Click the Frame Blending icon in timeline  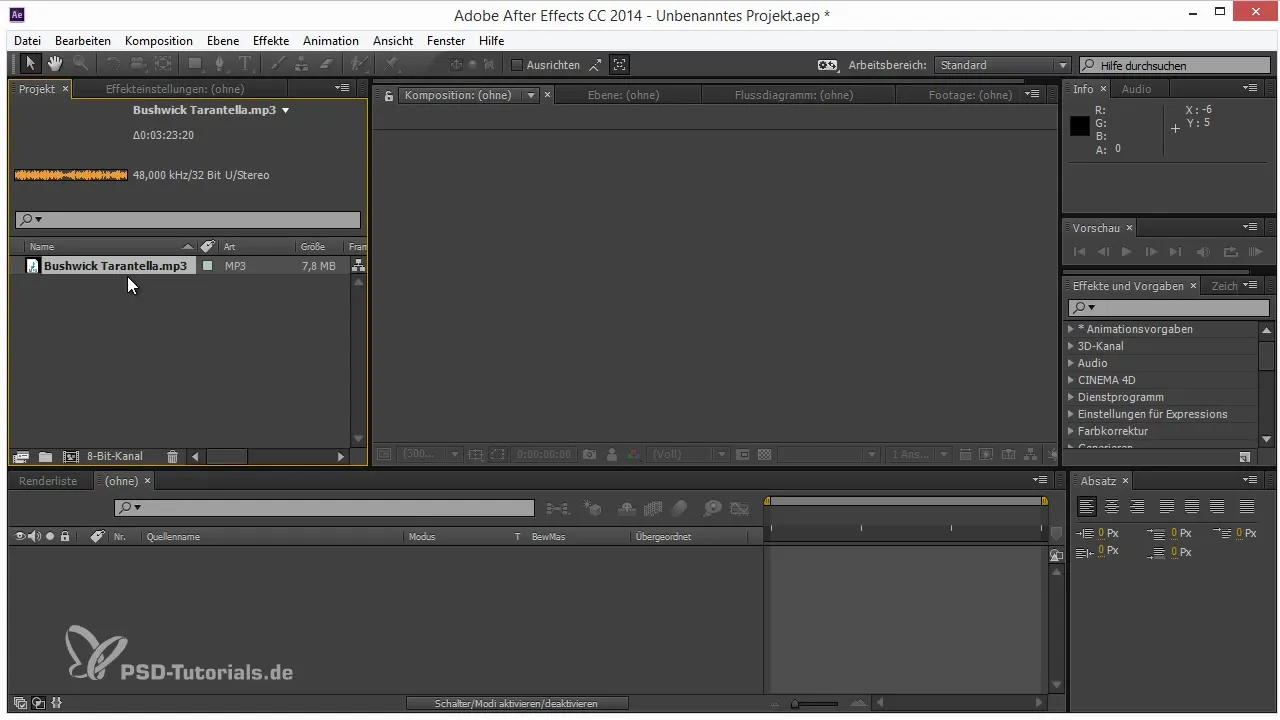click(x=654, y=508)
